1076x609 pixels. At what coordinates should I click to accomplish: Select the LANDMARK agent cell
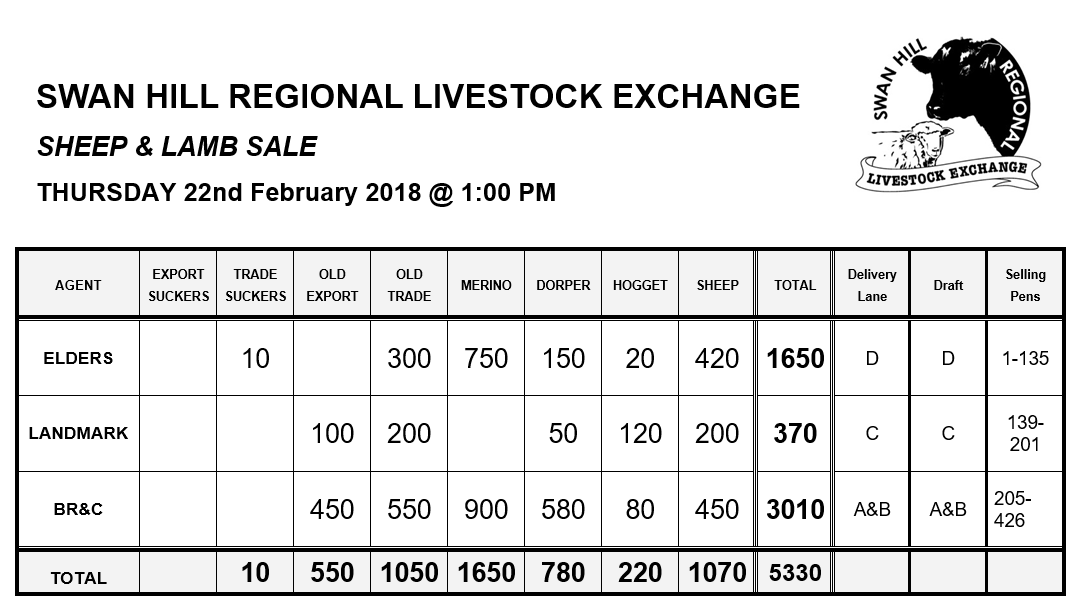tap(78, 433)
